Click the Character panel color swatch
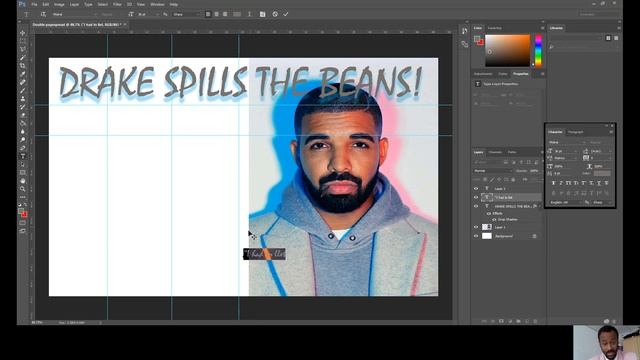 pos(602,173)
